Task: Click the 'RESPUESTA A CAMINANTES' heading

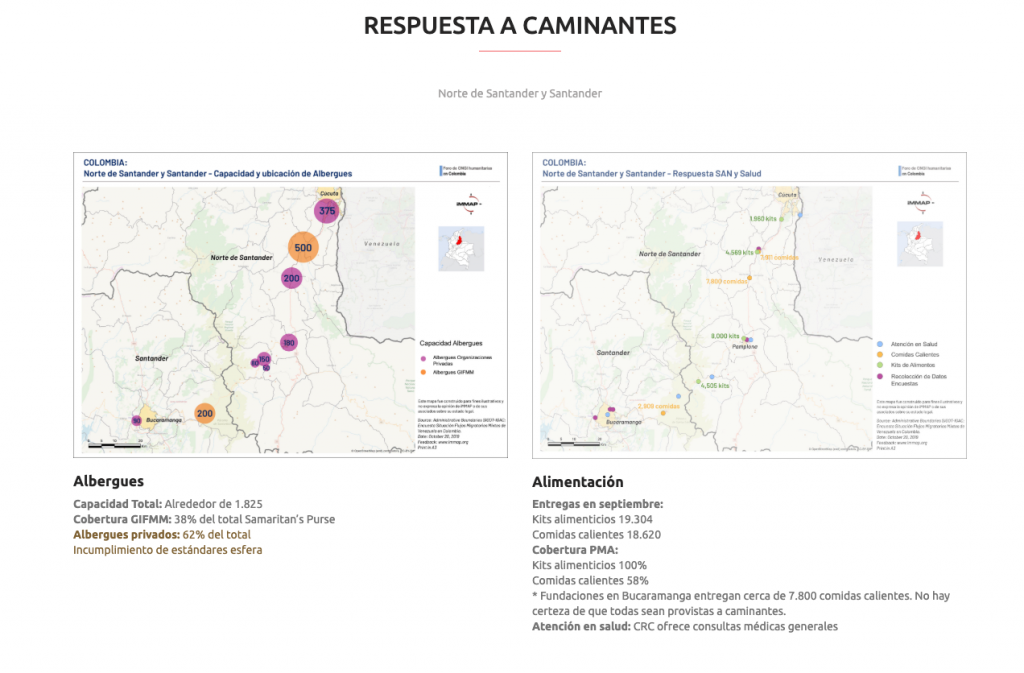Action: pos(520,26)
